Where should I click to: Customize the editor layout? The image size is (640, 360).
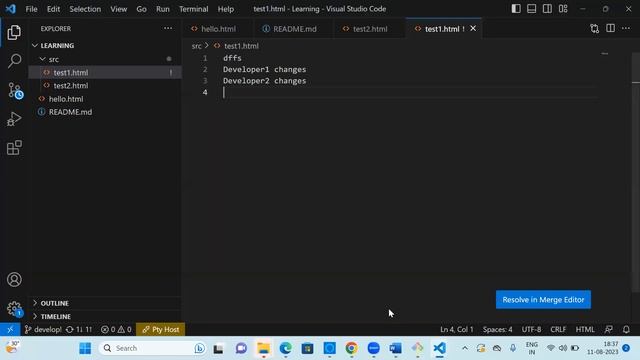[563, 9]
